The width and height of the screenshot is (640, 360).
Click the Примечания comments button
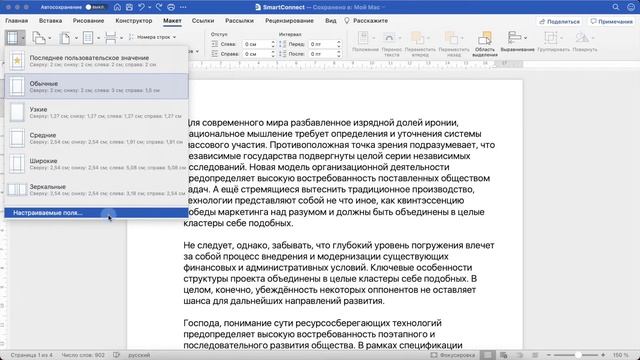pyautogui.click(x=611, y=21)
